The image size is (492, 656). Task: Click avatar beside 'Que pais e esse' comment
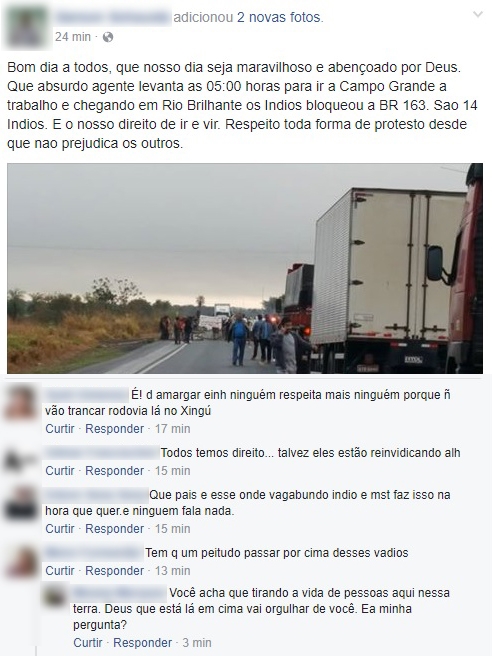pos(20,502)
